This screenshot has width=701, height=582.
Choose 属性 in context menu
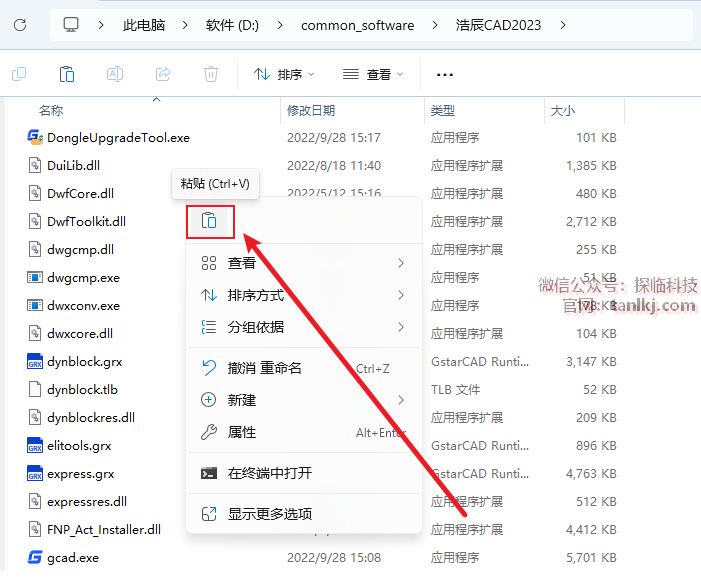304,432
